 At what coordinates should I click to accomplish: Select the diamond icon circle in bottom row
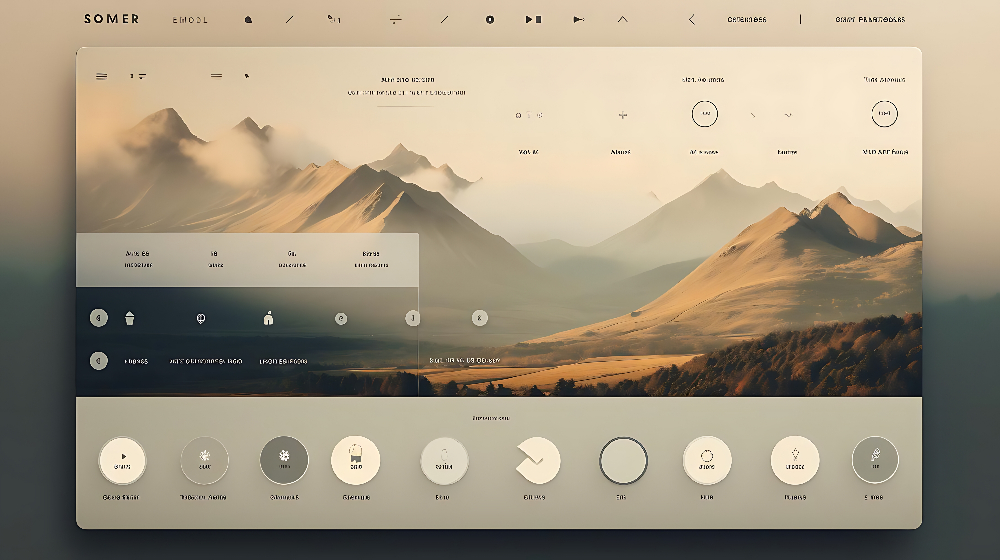tap(795, 460)
